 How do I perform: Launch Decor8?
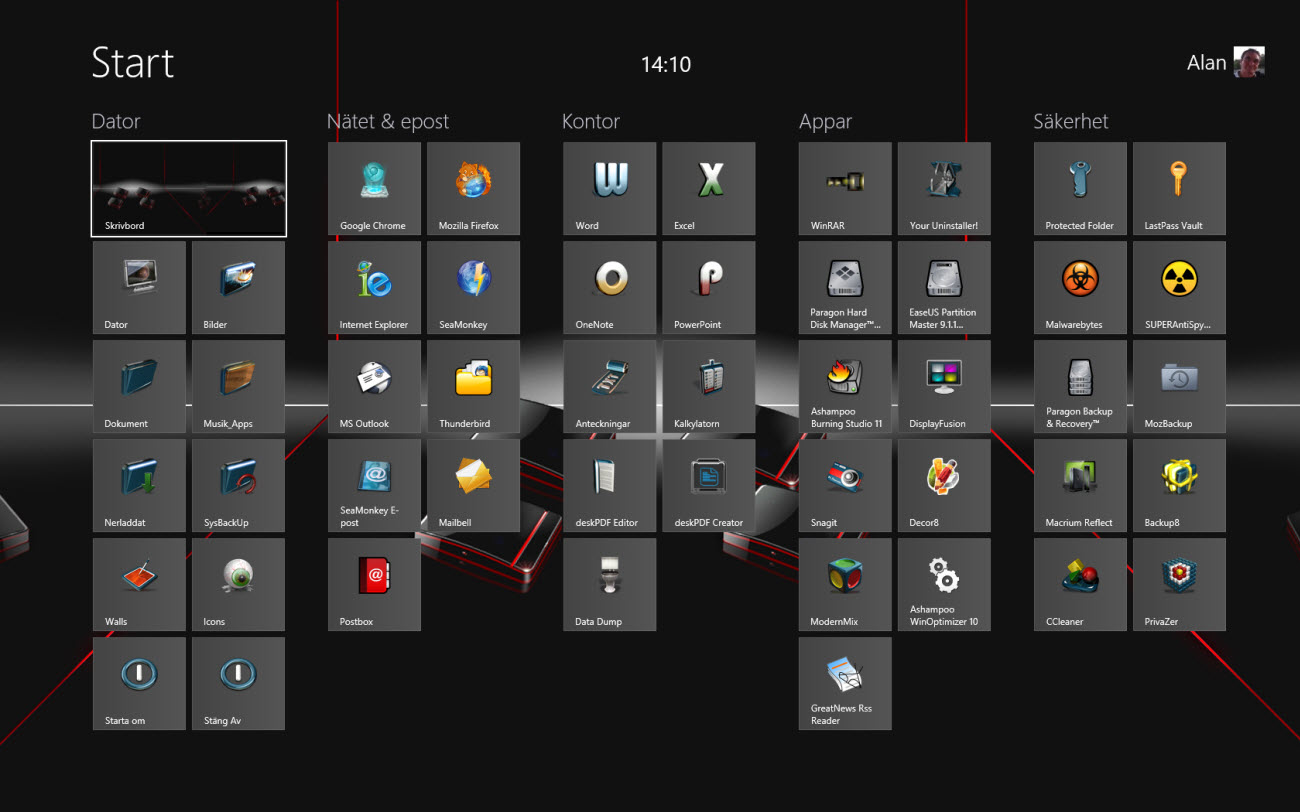[x=944, y=485]
